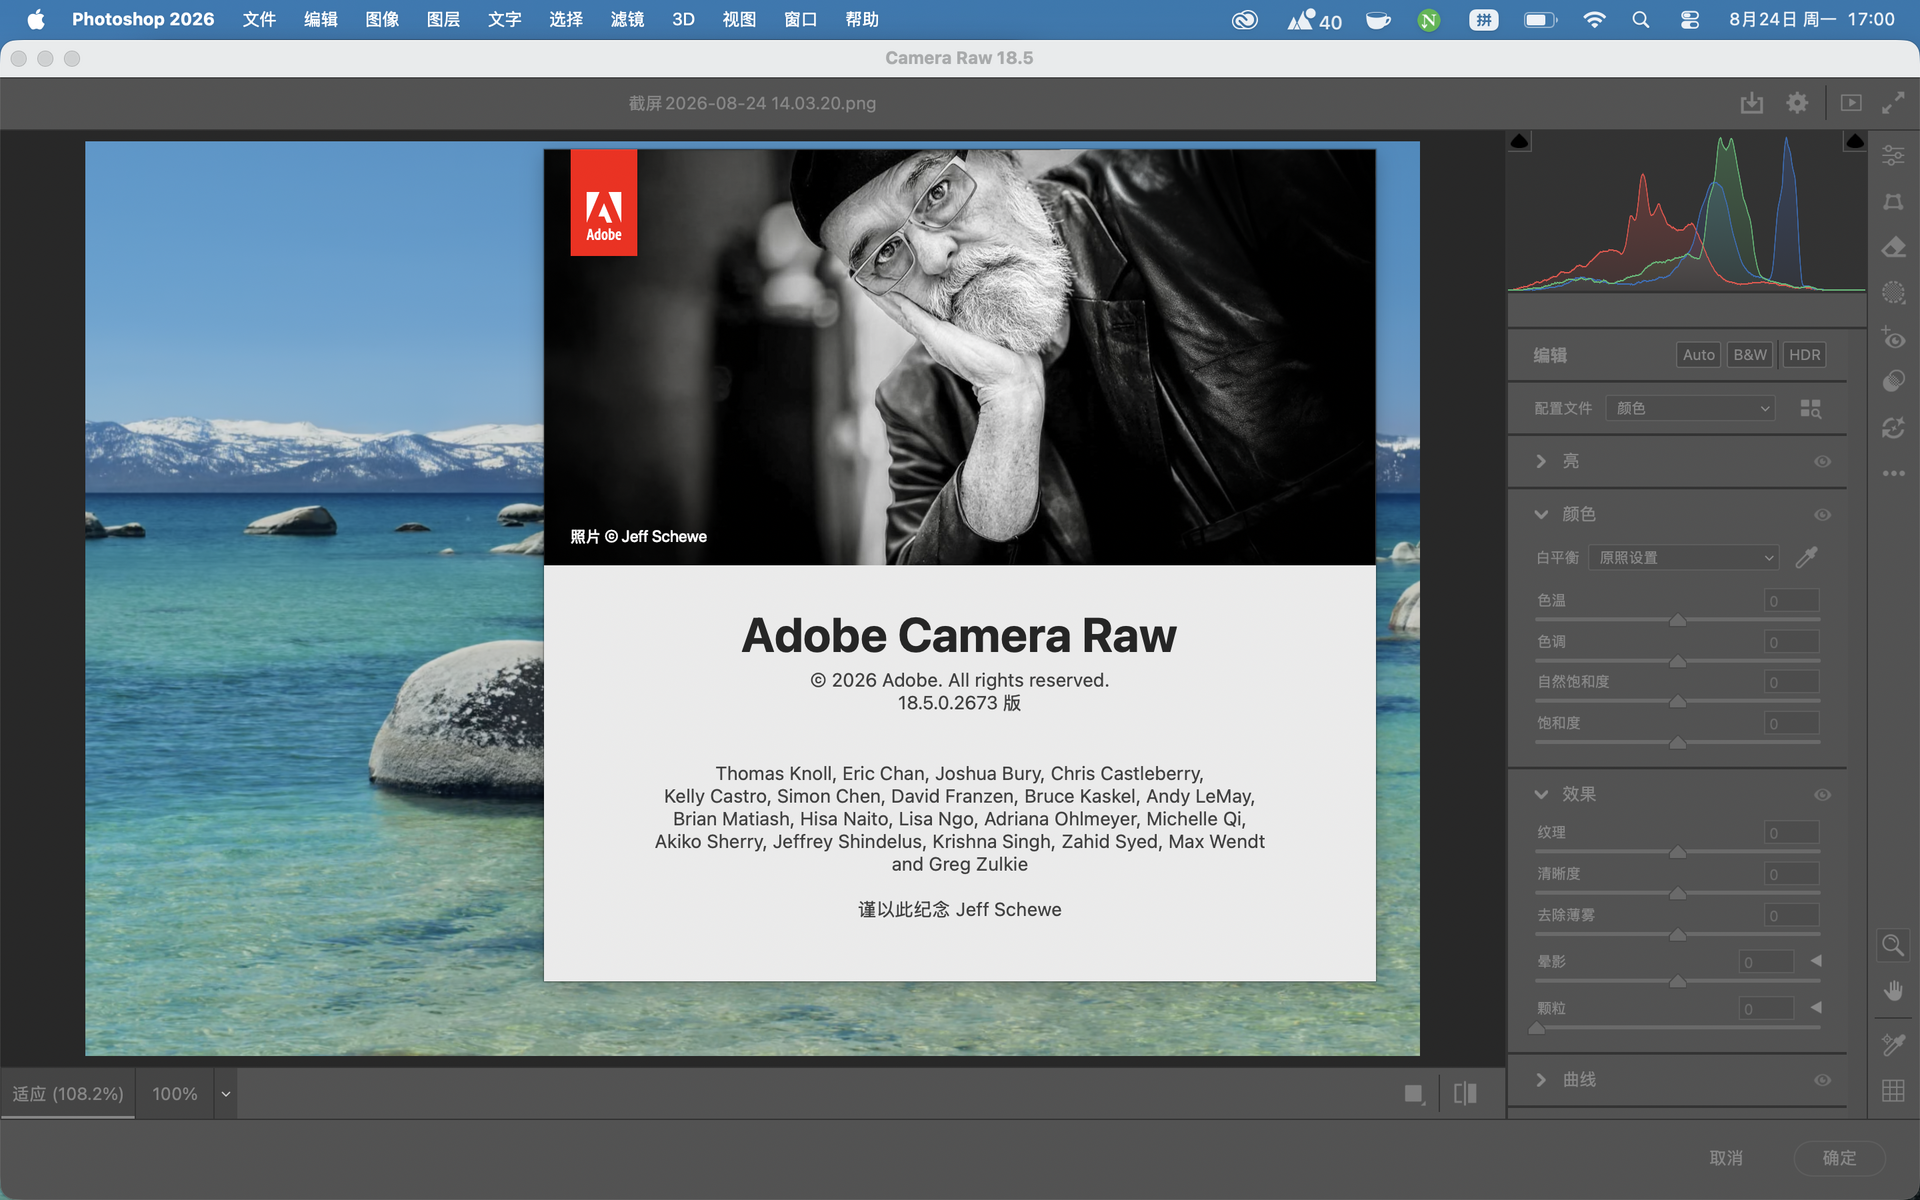The image size is (1920, 1200).
Task: Expand the 曲线 section chevron
Action: [1541, 1080]
